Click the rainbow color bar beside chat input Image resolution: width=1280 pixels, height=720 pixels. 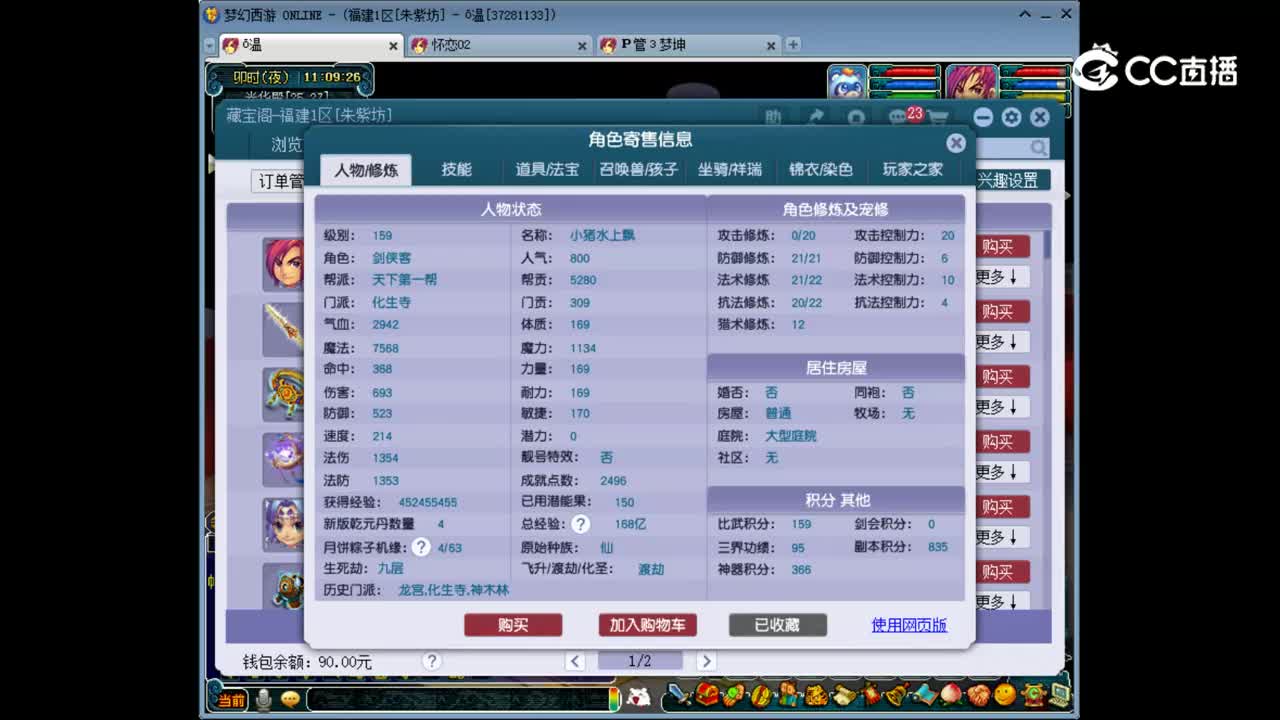click(614, 699)
